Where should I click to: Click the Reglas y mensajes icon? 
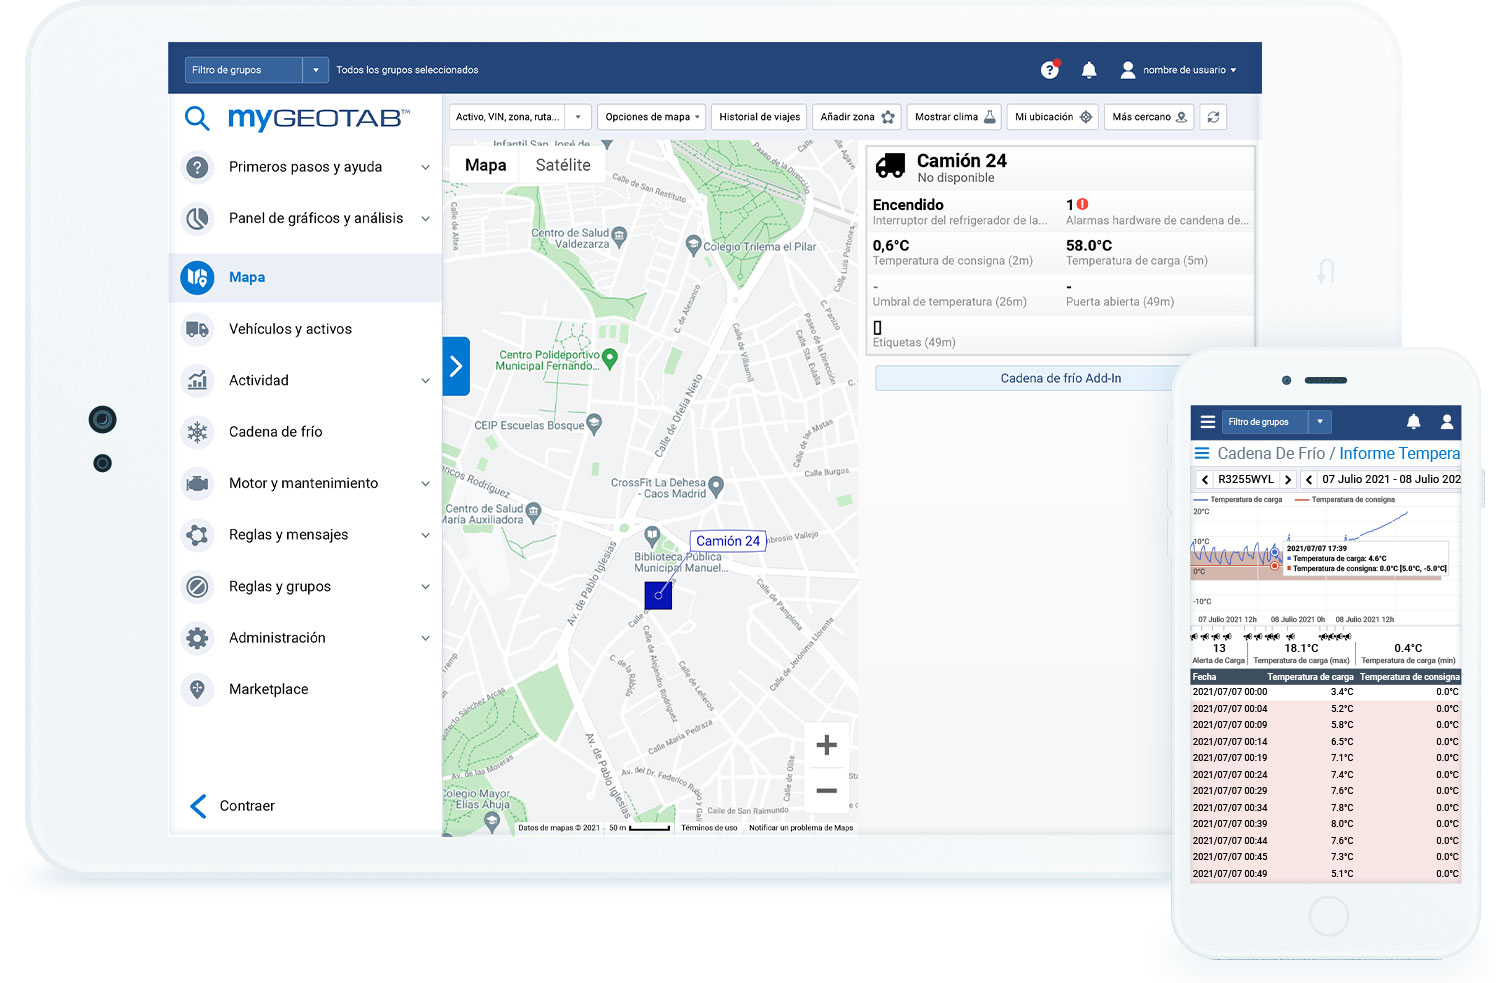(198, 535)
